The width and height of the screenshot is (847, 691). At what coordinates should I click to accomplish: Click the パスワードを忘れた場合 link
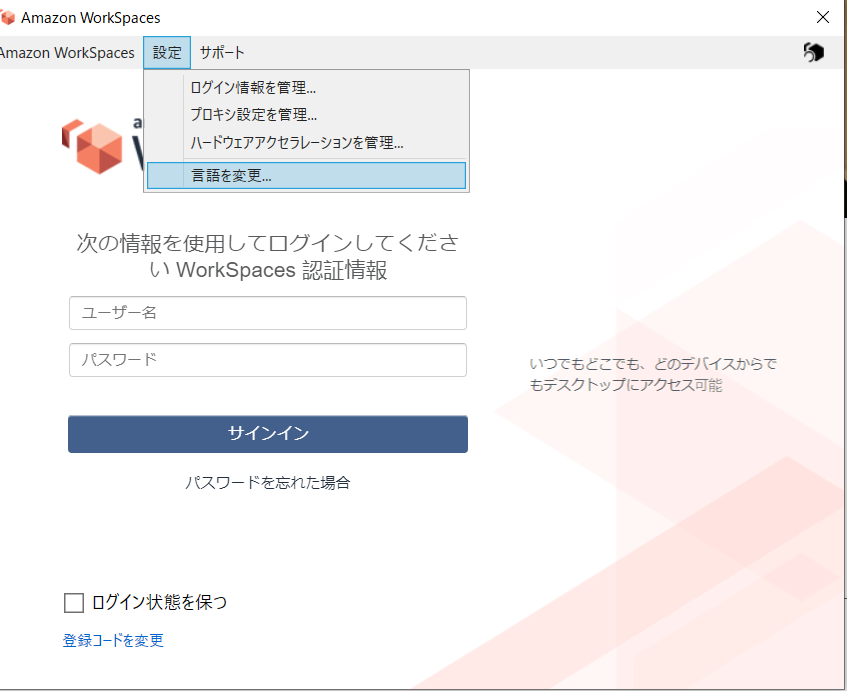click(x=267, y=482)
